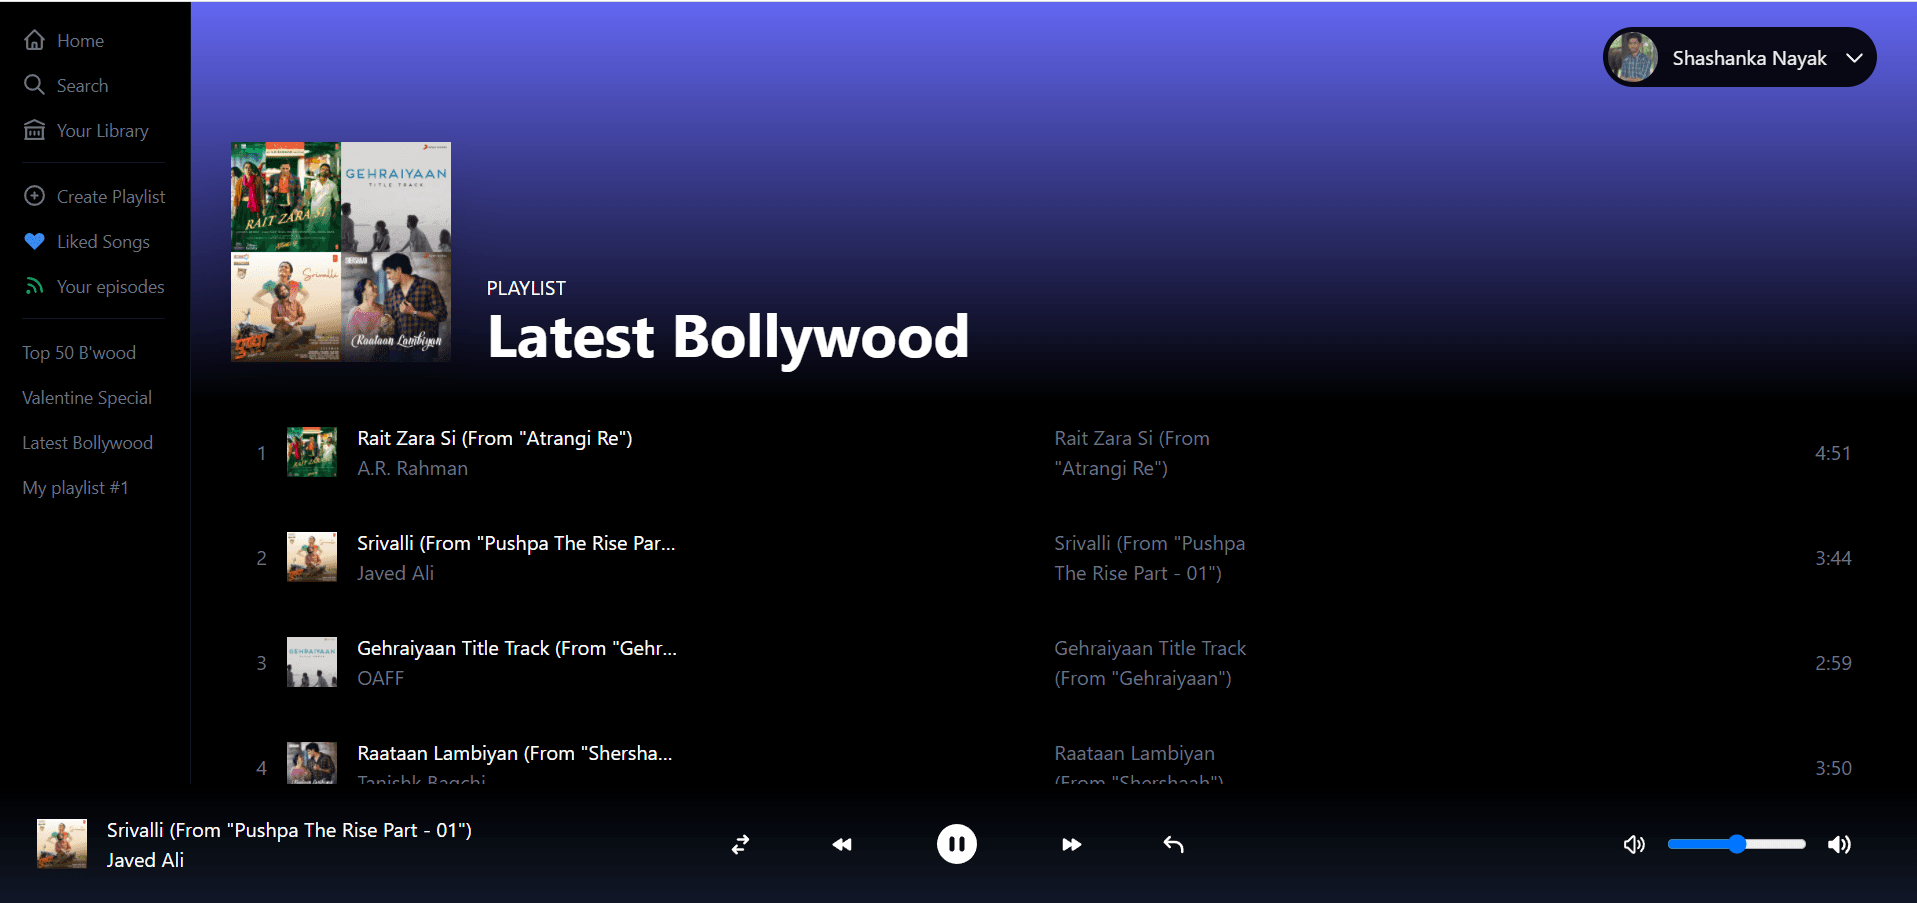Screen dimensions: 1917x903
Task: Open Search from the sidebar
Action: point(82,86)
